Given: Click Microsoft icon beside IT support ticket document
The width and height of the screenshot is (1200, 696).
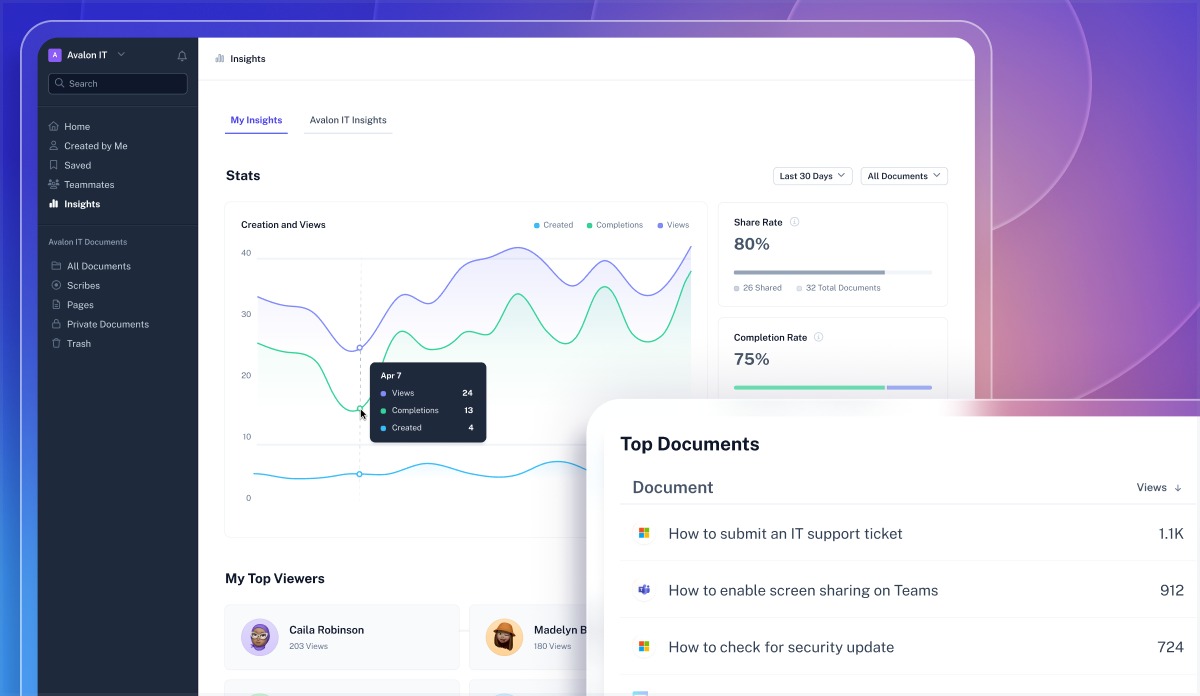Looking at the screenshot, I should (644, 533).
